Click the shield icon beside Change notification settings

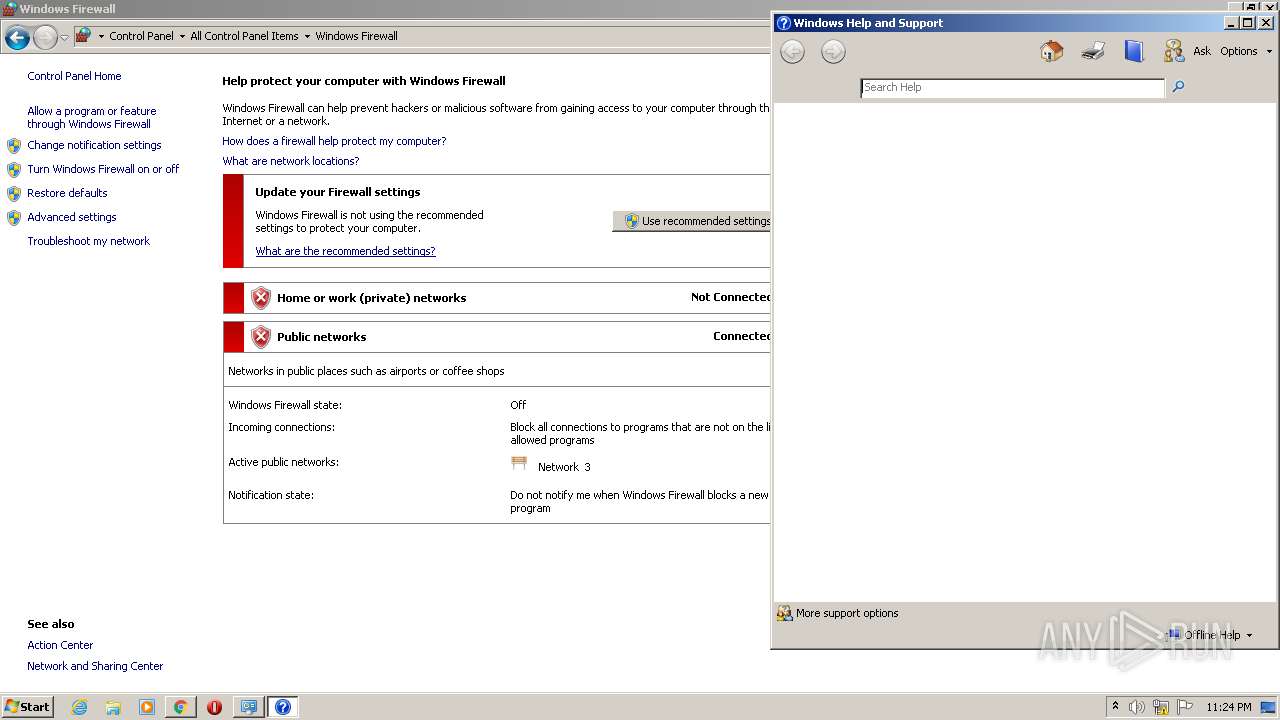(x=14, y=145)
